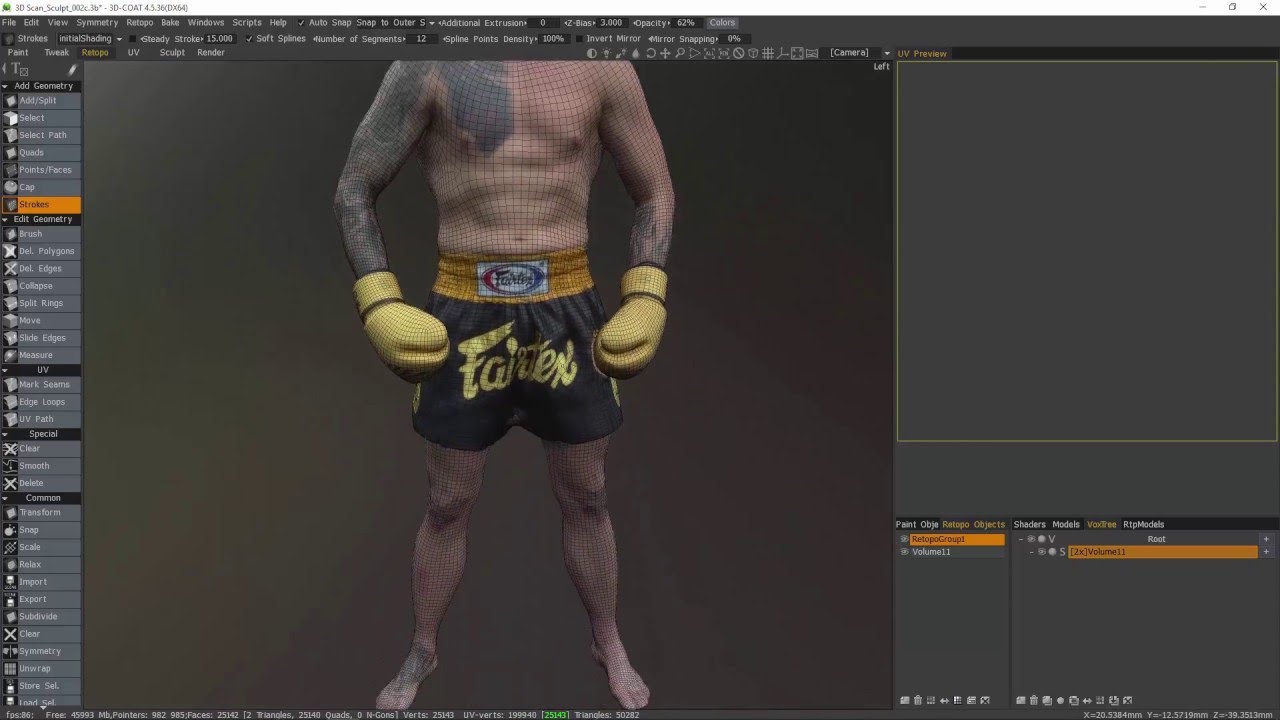The image size is (1280, 720).
Task: Select the Mark Seams tool
Action: [x=41, y=384]
